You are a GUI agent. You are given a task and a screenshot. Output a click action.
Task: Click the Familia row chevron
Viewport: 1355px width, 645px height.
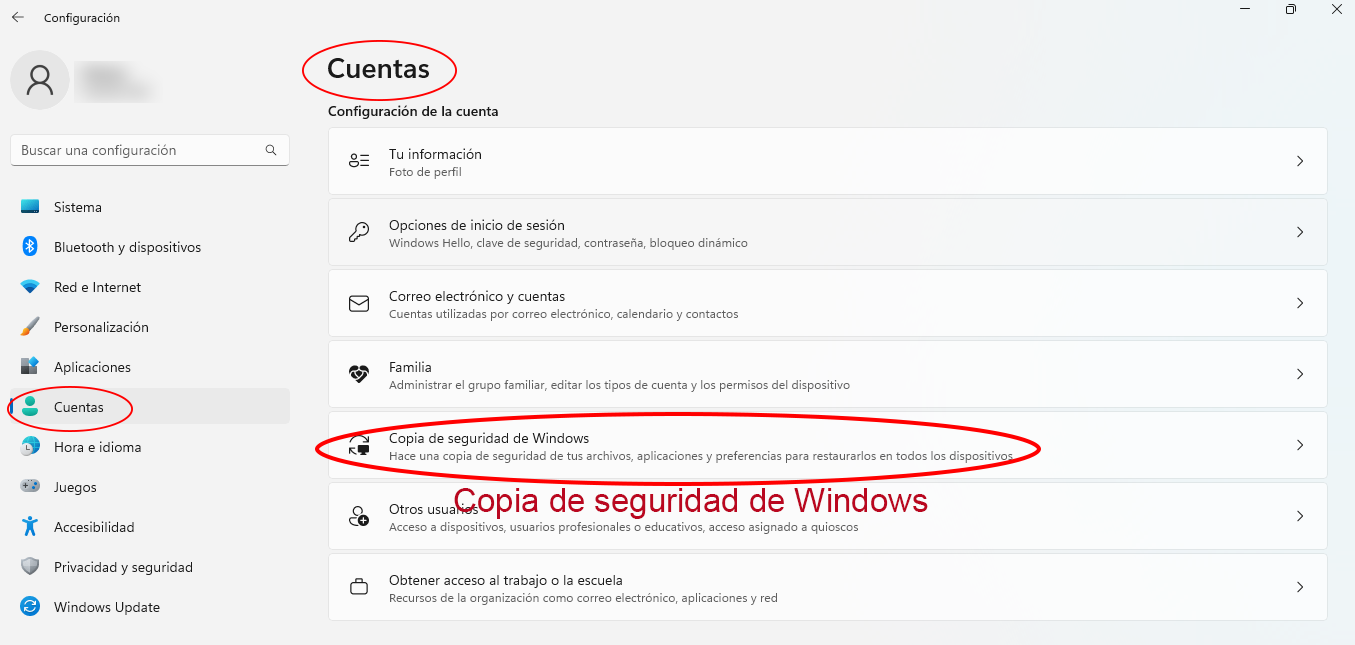click(x=1300, y=374)
